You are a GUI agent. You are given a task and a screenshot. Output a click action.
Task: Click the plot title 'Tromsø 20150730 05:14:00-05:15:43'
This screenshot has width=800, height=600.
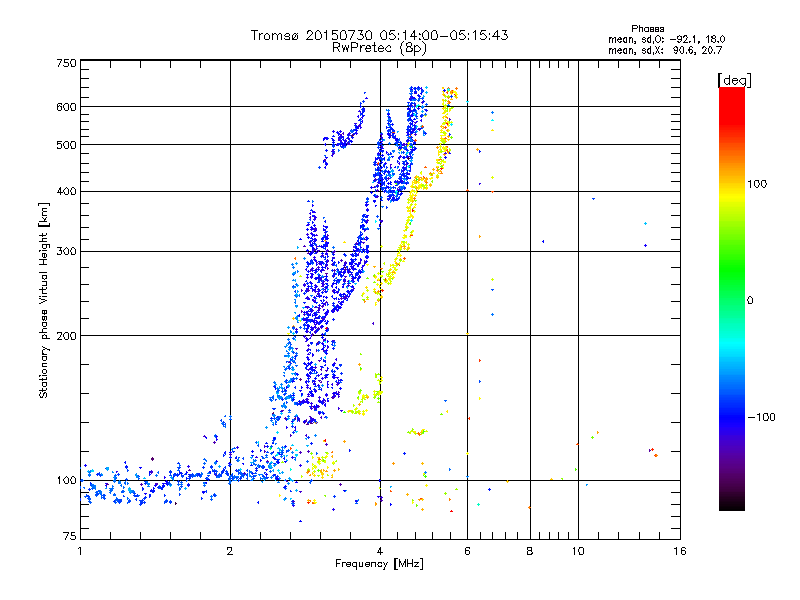(379, 35)
